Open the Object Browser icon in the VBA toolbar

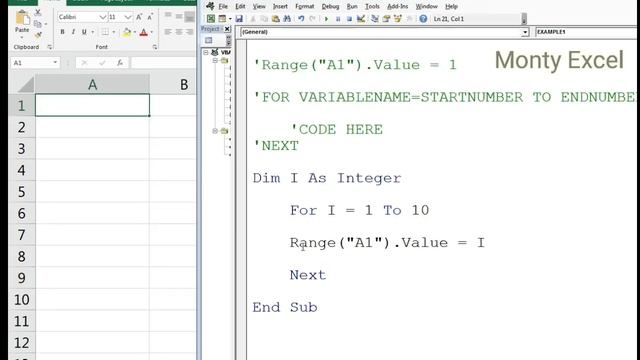click(x=398, y=18)
